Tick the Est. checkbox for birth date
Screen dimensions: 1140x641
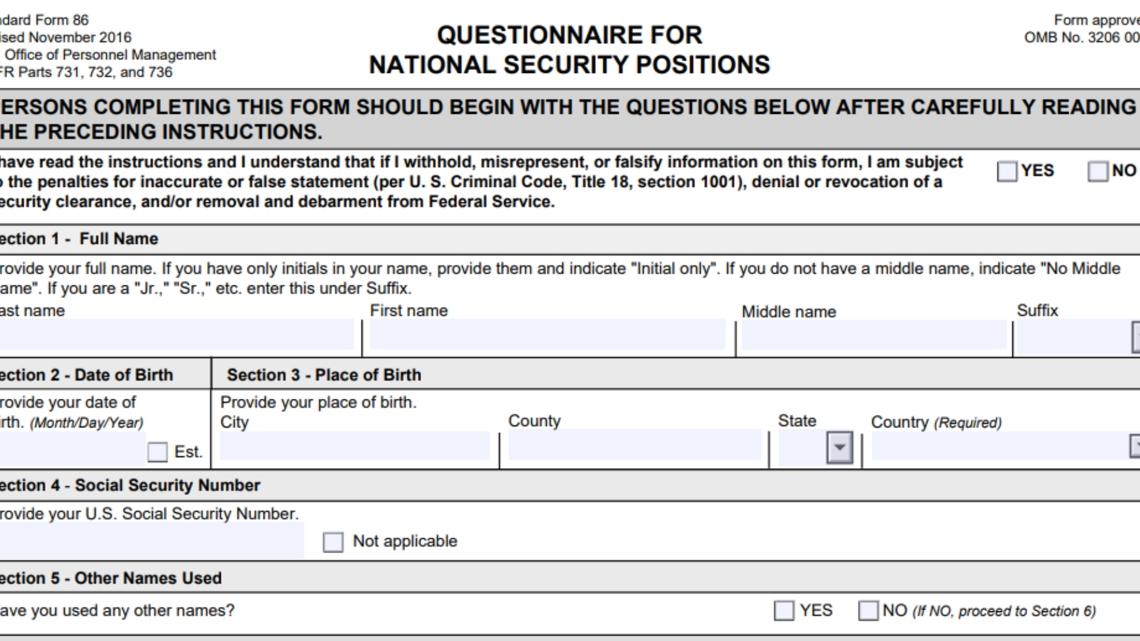[157, 452]
